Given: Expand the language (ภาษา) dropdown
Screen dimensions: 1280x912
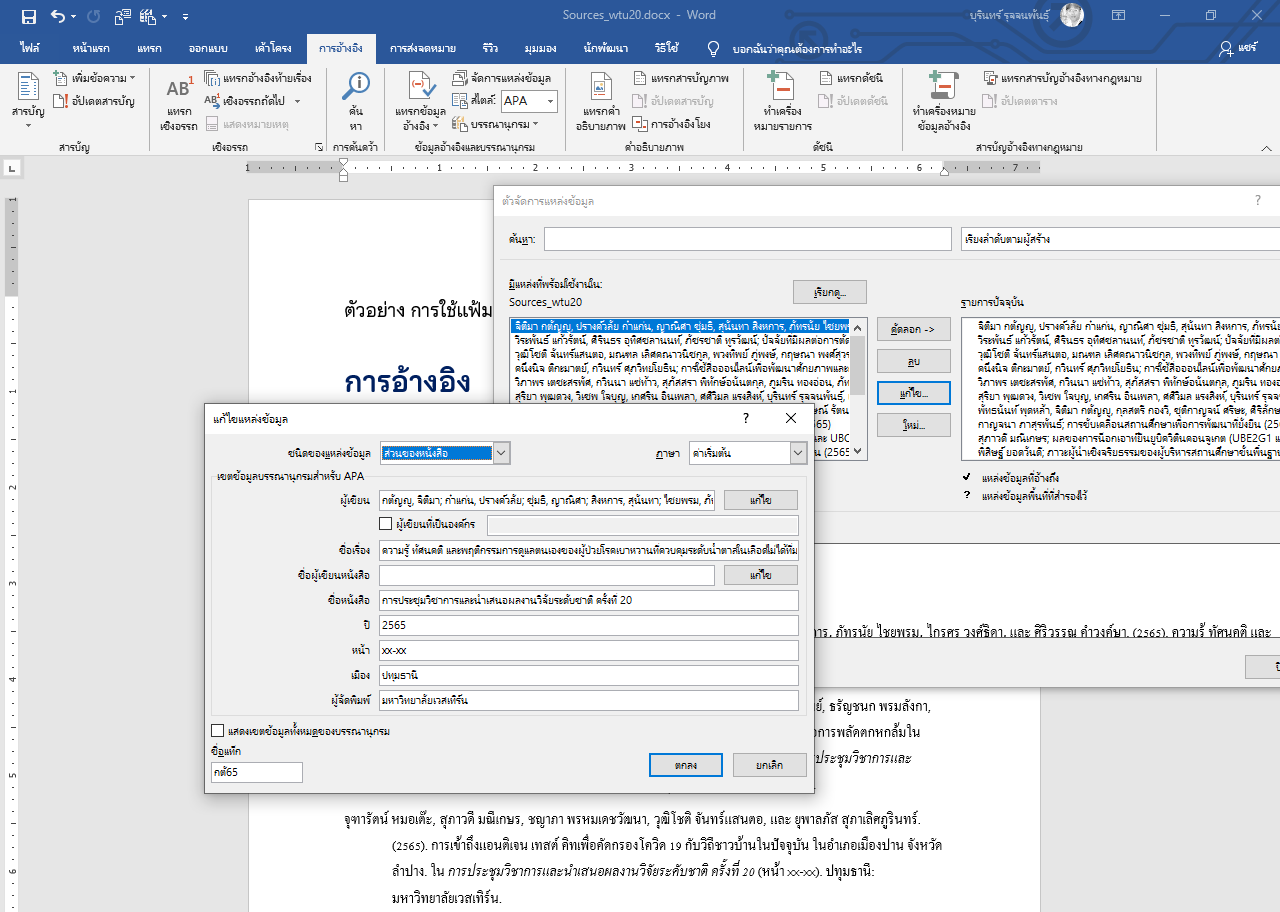Looking at the screenshot, I should coord(797,453).
